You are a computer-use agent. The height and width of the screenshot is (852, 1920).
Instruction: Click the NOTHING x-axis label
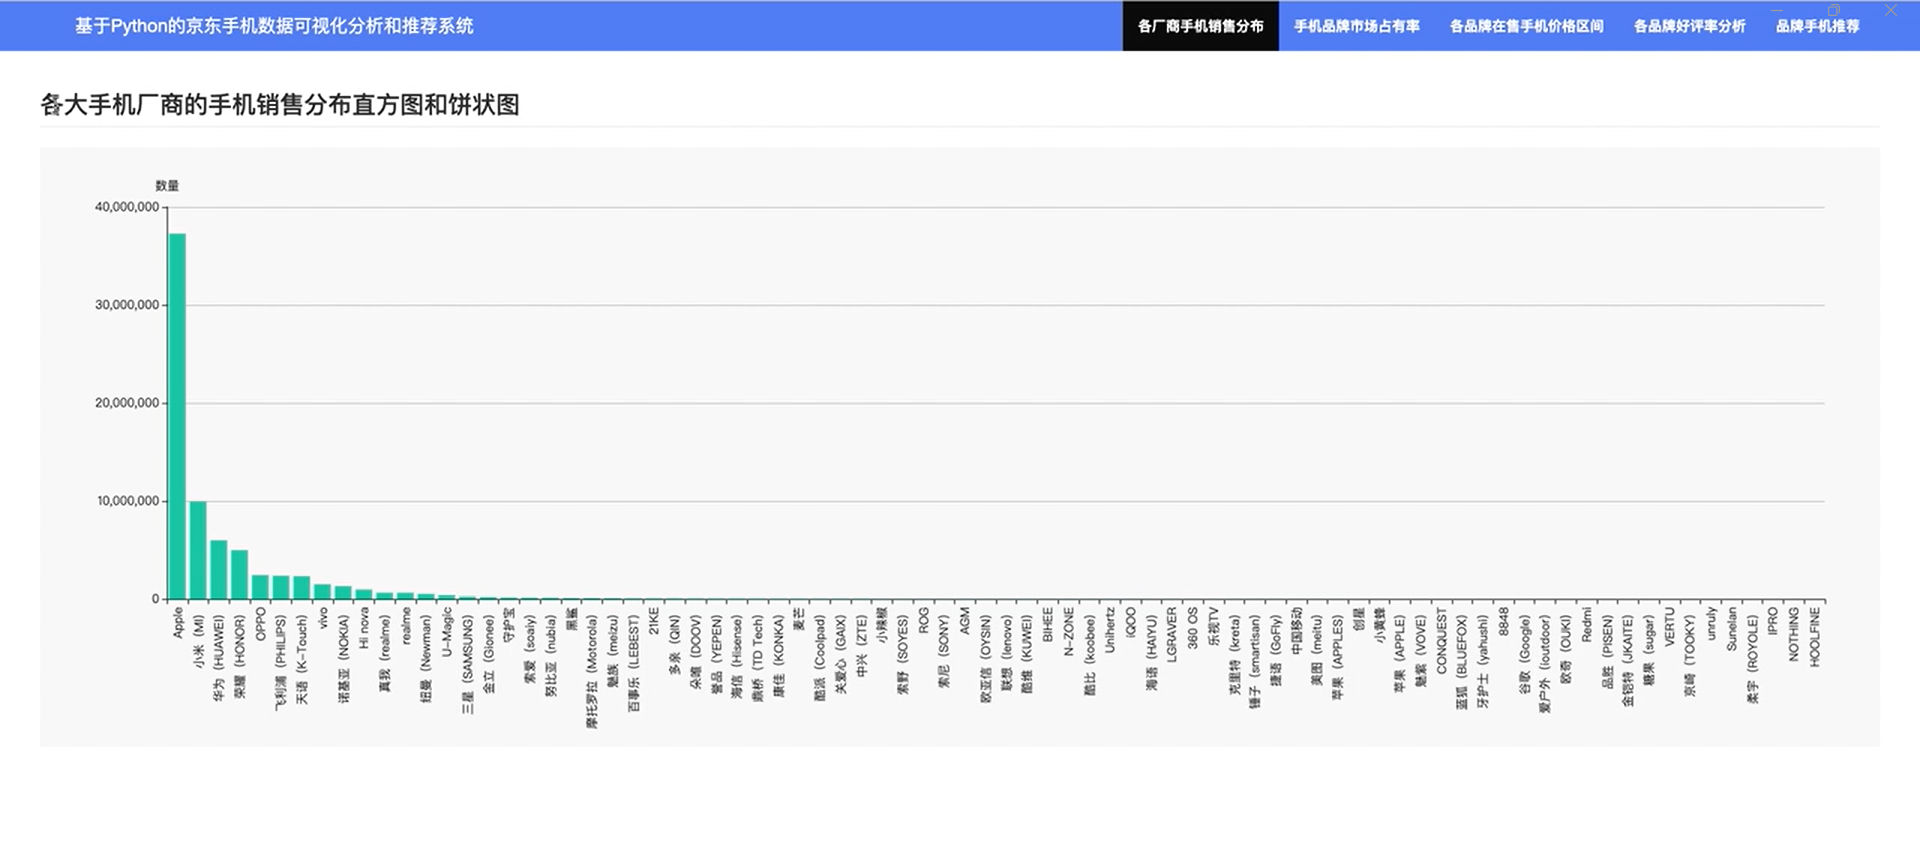click(1793, 634)
